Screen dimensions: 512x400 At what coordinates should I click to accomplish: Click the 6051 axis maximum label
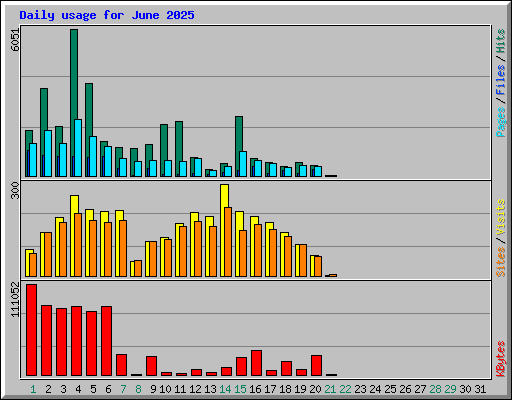(x=15, y=40)
